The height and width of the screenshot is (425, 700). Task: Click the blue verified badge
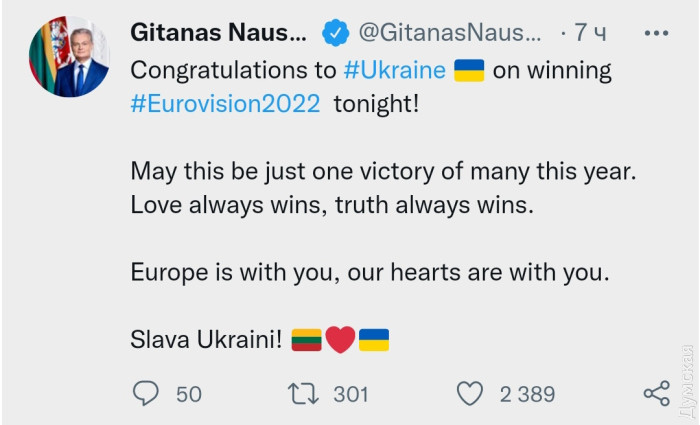[335, 34]
